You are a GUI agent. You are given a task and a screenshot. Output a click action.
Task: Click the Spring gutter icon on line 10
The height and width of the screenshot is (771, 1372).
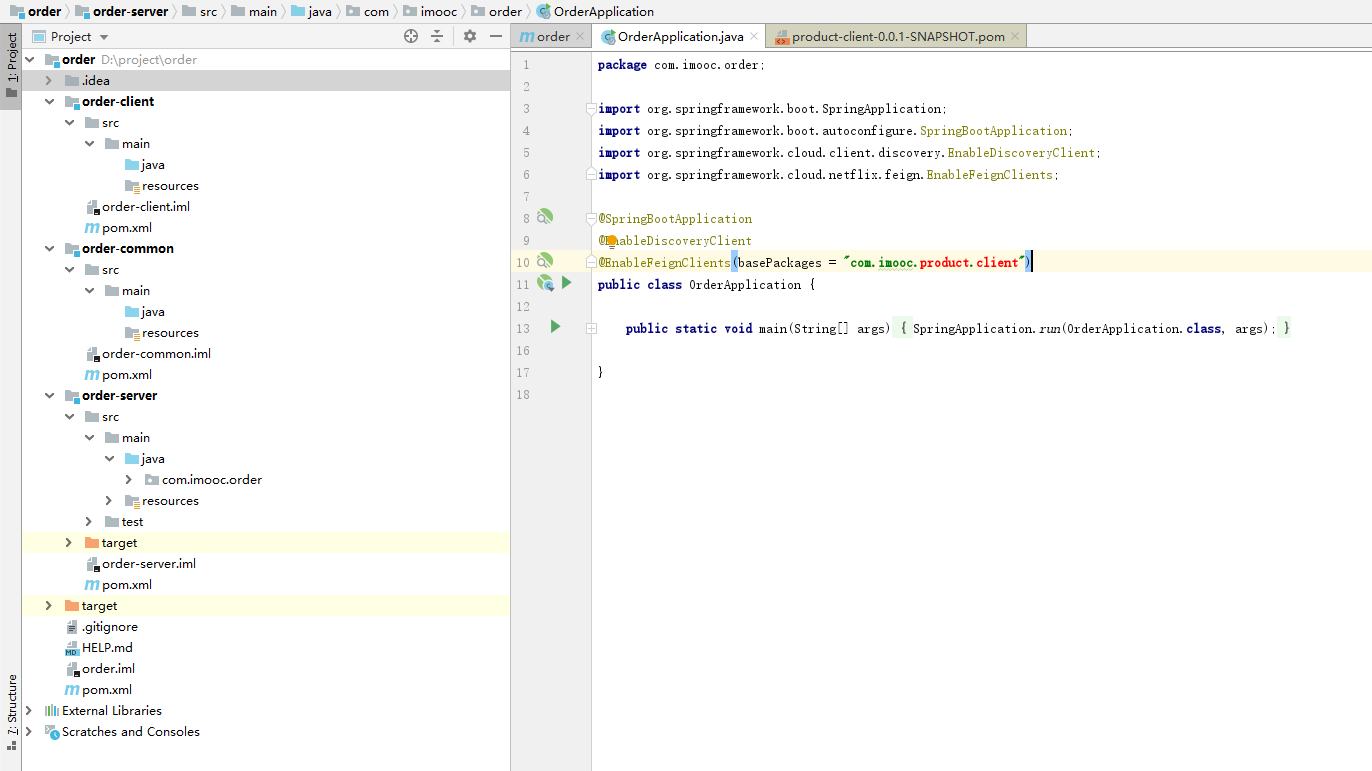pyautogui.click(x=544, y=261)
